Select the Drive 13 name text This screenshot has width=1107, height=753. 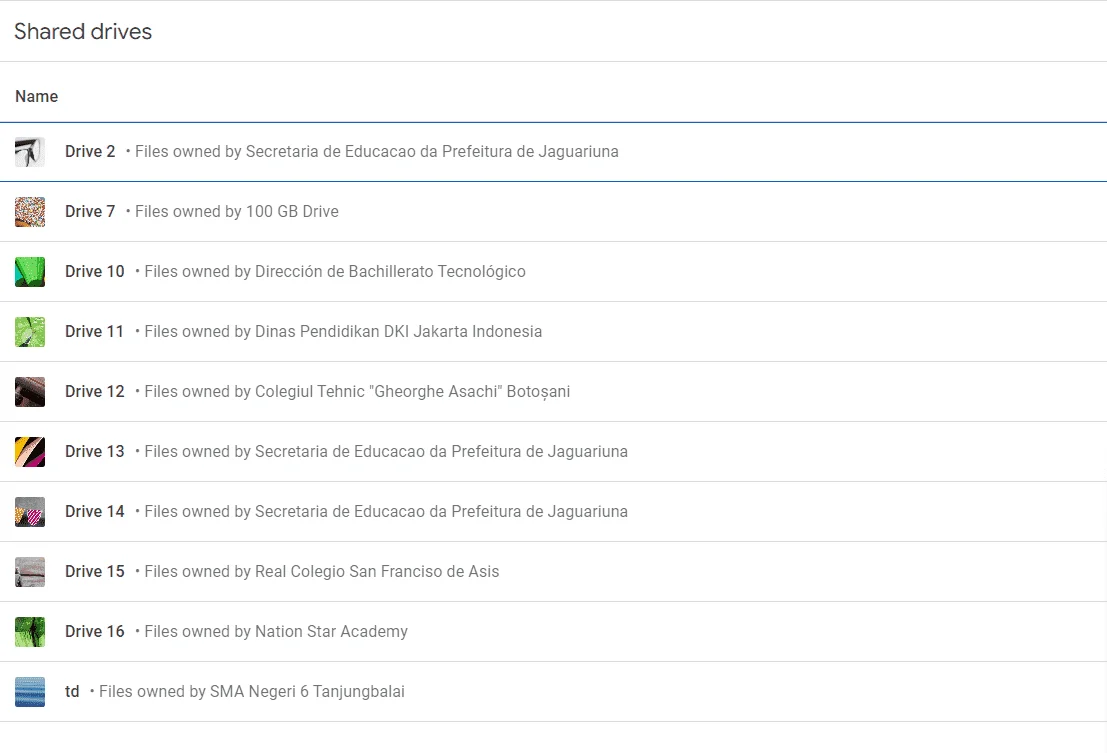[x=95, y=452]
